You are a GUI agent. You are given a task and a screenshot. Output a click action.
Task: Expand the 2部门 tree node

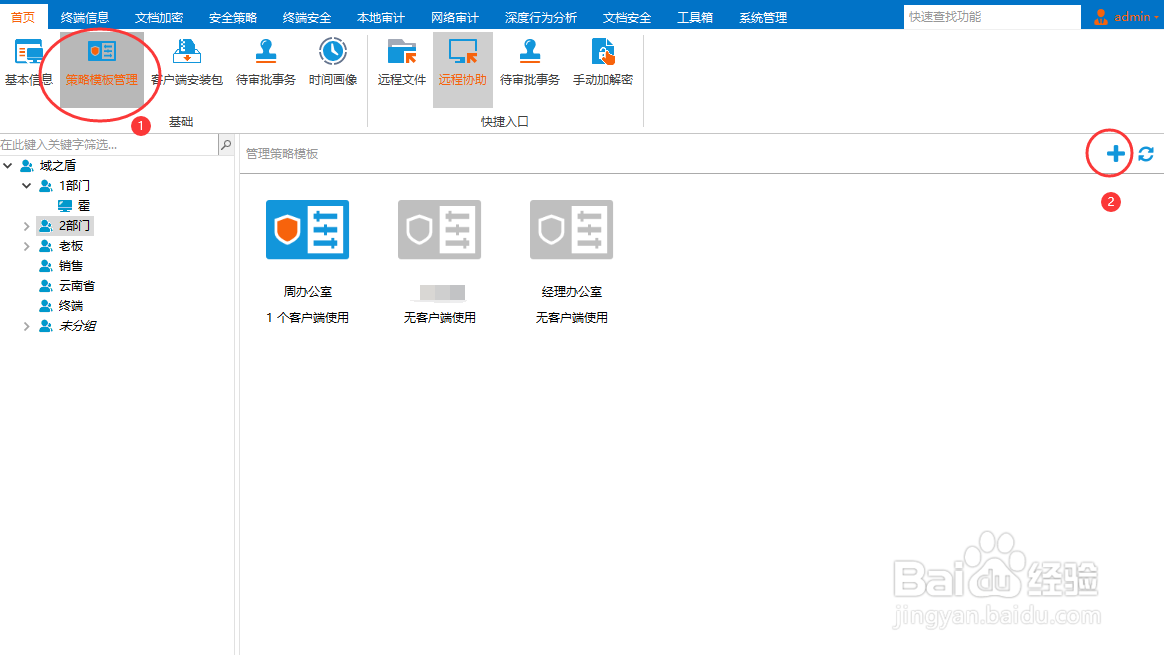pyautogui.click(x=27, y=226)
